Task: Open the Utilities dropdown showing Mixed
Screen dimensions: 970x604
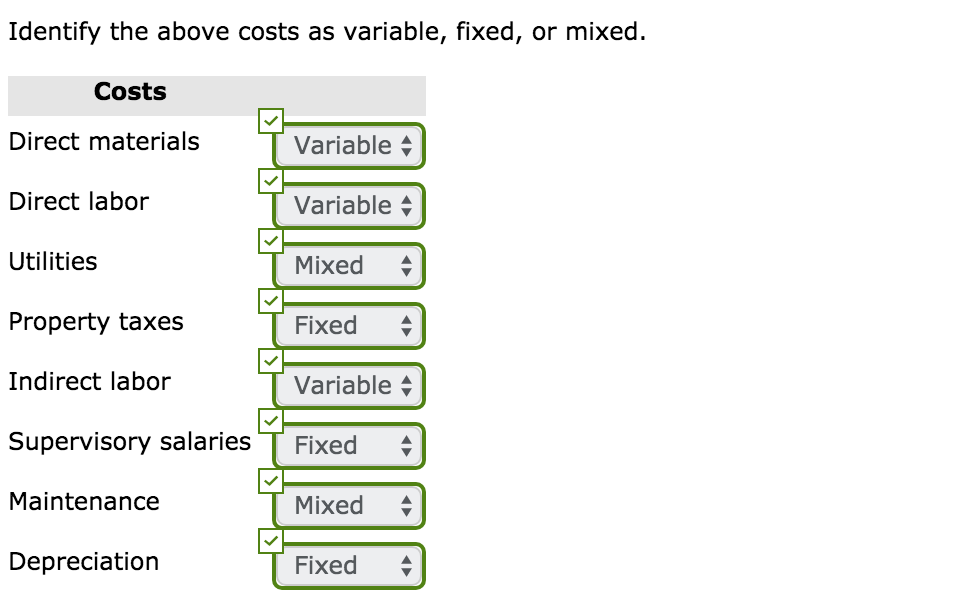Action: click(348, 265)
